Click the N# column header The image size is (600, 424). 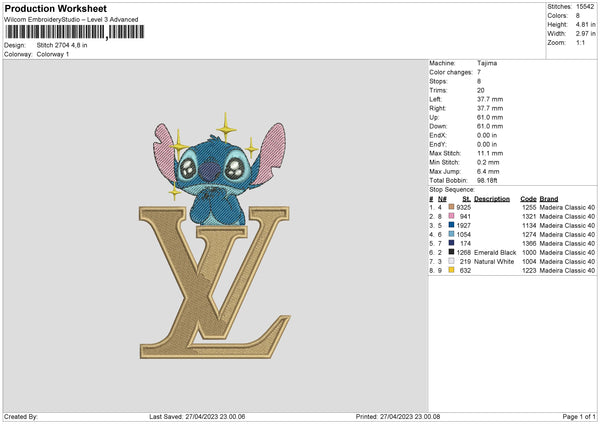coord(442,199)
